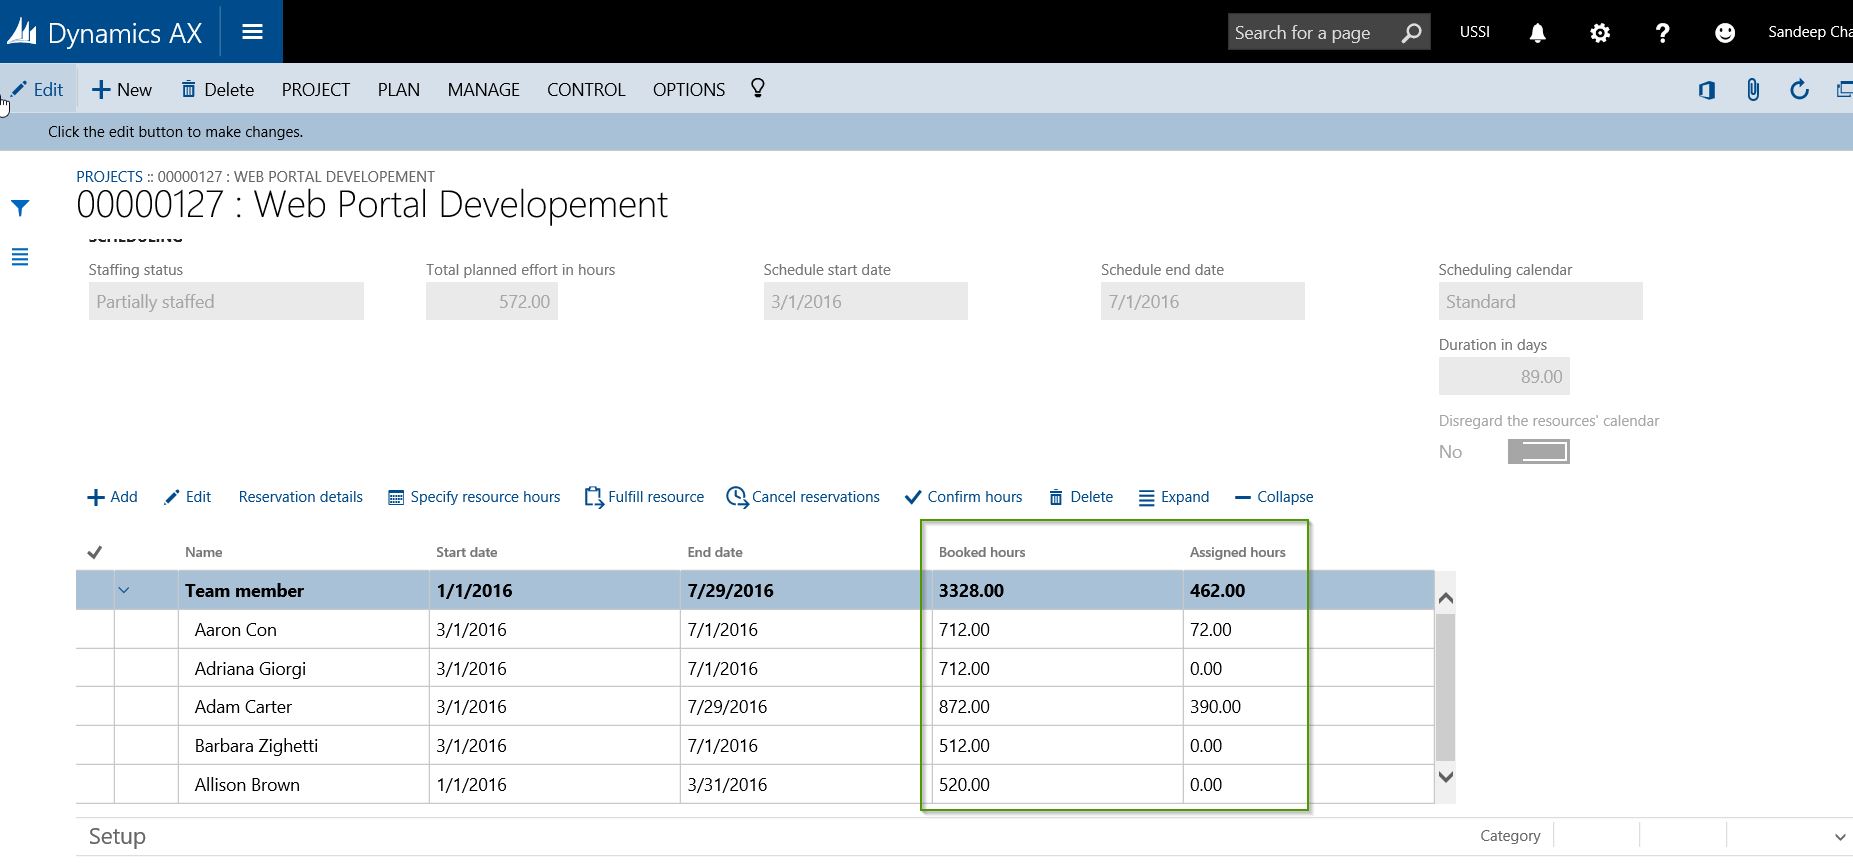Click the PROJECTS breadcrumb link
This screenshot has height=865, width=1853.
[x=109, y=177]
